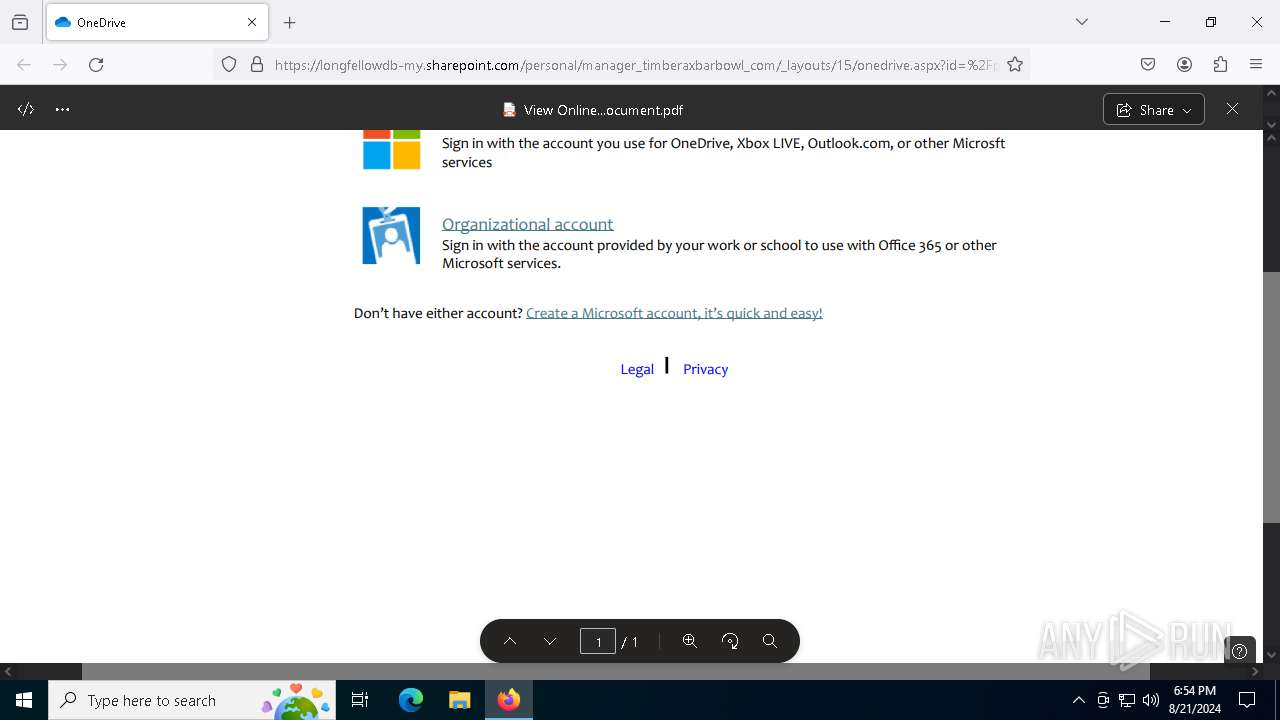
Task: Open the embed code viewer icon
Action: (x=26, y=109)
